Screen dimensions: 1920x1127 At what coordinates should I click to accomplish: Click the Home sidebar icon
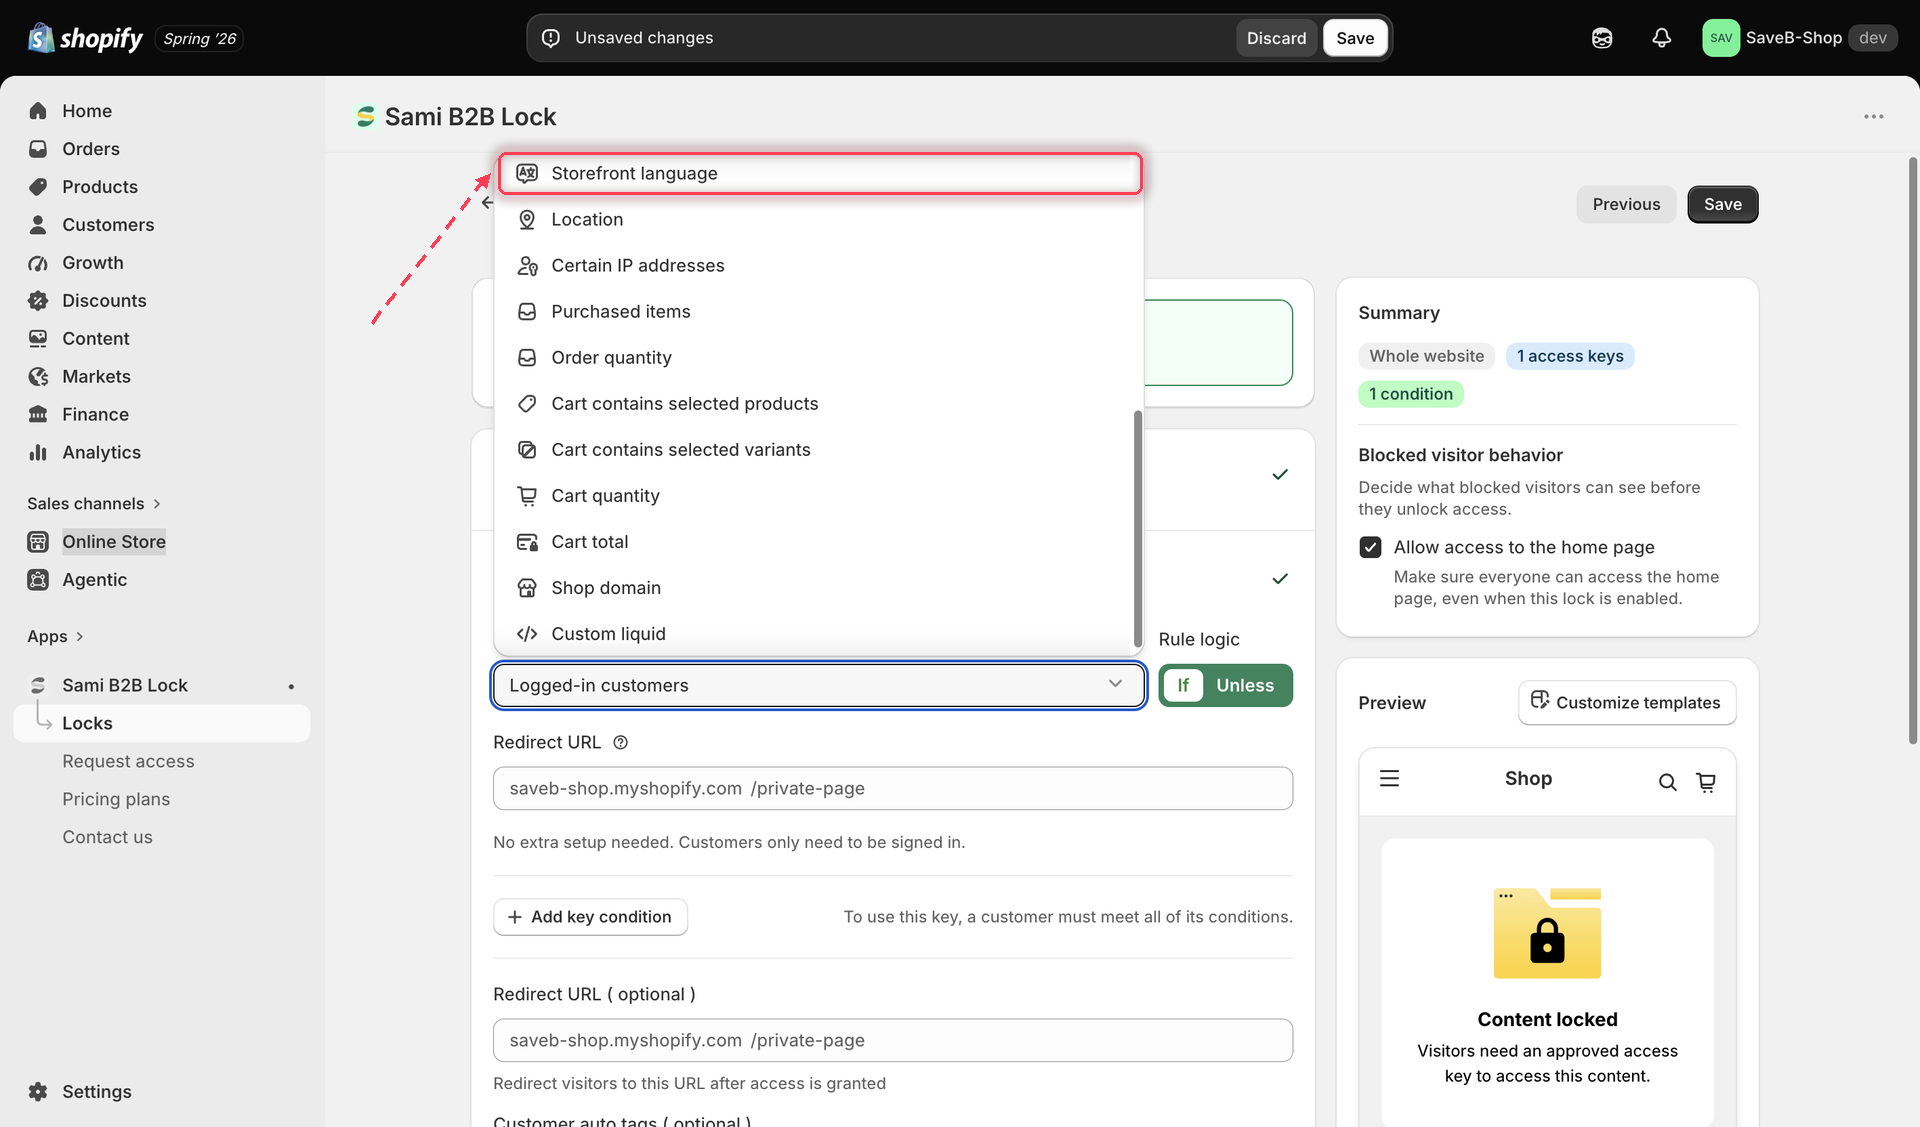click(38, 111)
